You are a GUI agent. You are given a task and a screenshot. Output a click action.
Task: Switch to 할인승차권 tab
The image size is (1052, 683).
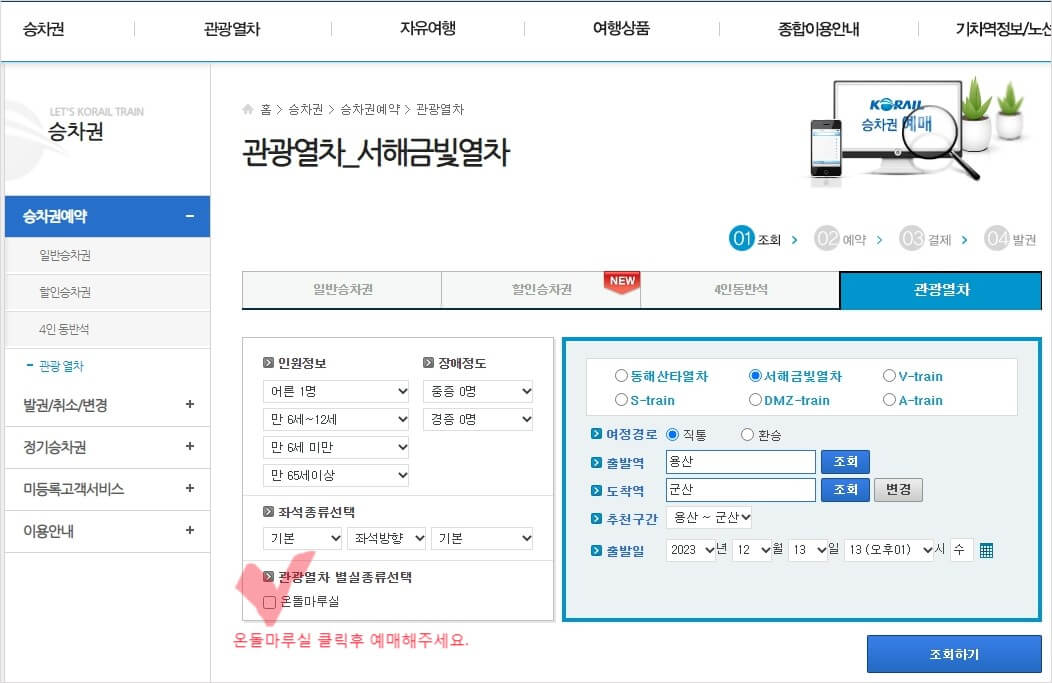[541, 290]
